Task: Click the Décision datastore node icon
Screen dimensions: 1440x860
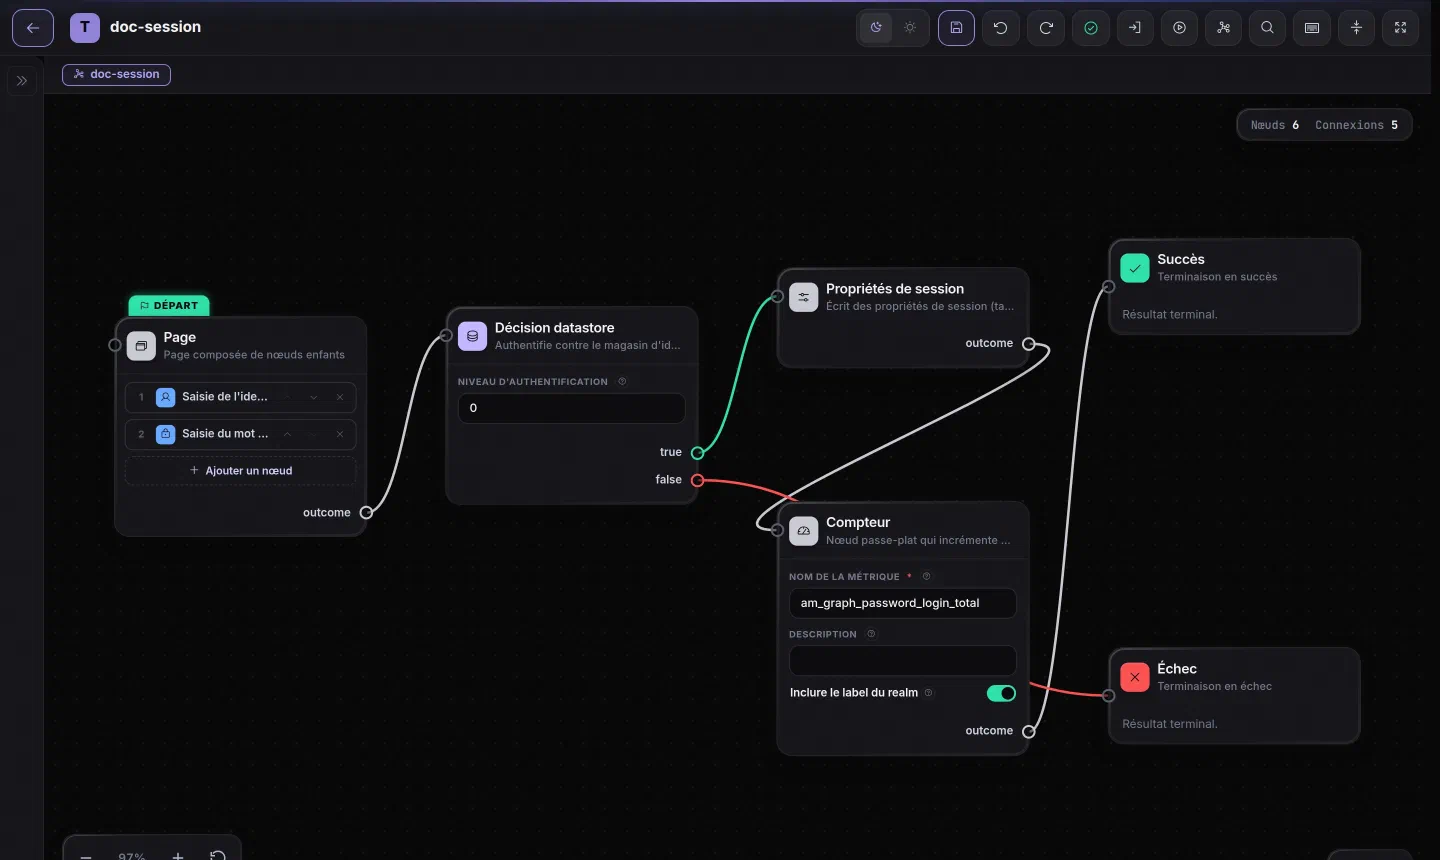Action: 472,336
